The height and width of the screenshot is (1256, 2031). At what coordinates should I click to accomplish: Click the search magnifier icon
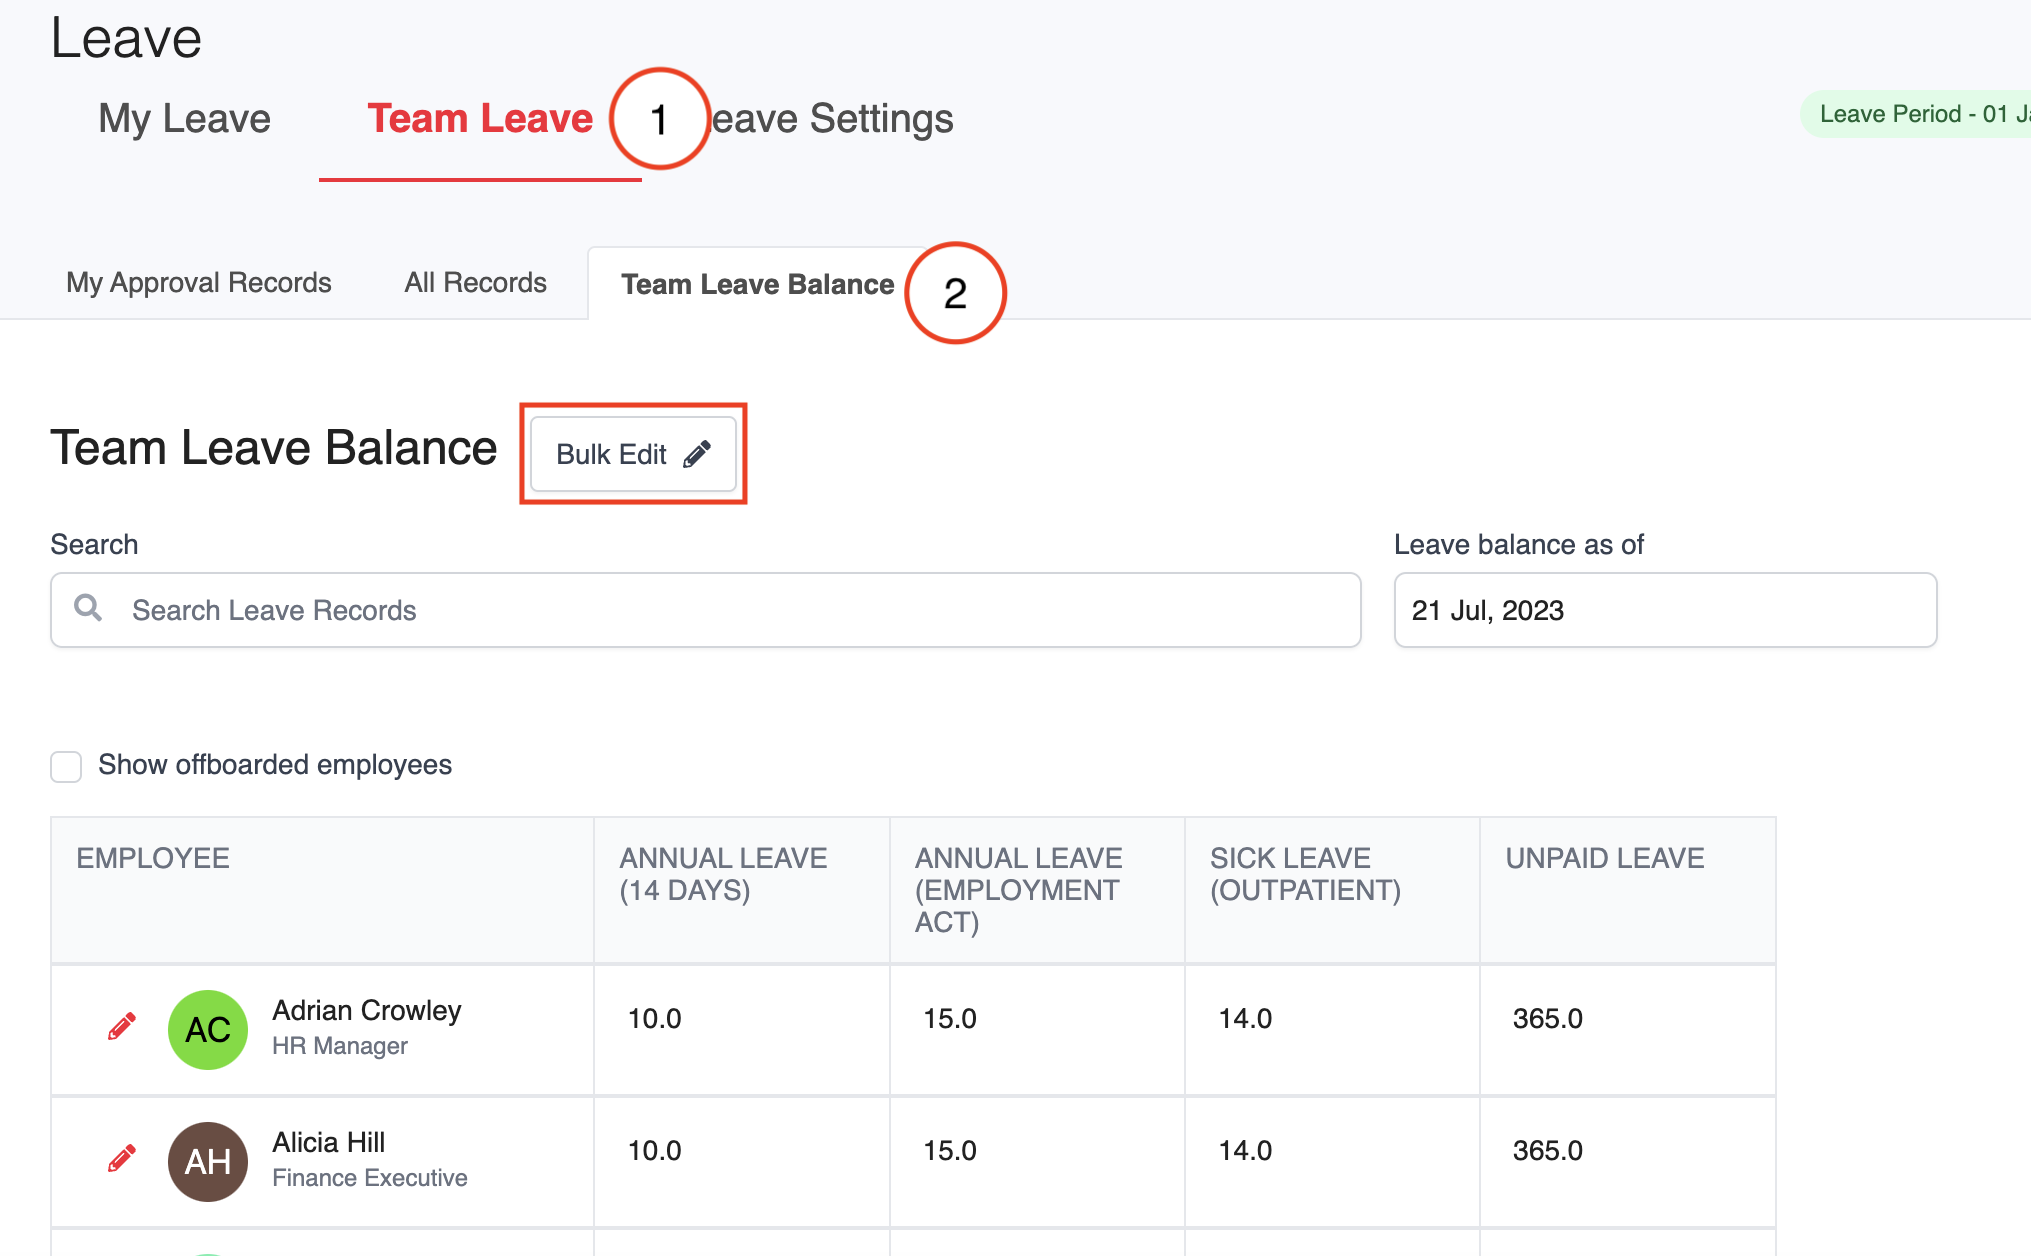[88, 608]
